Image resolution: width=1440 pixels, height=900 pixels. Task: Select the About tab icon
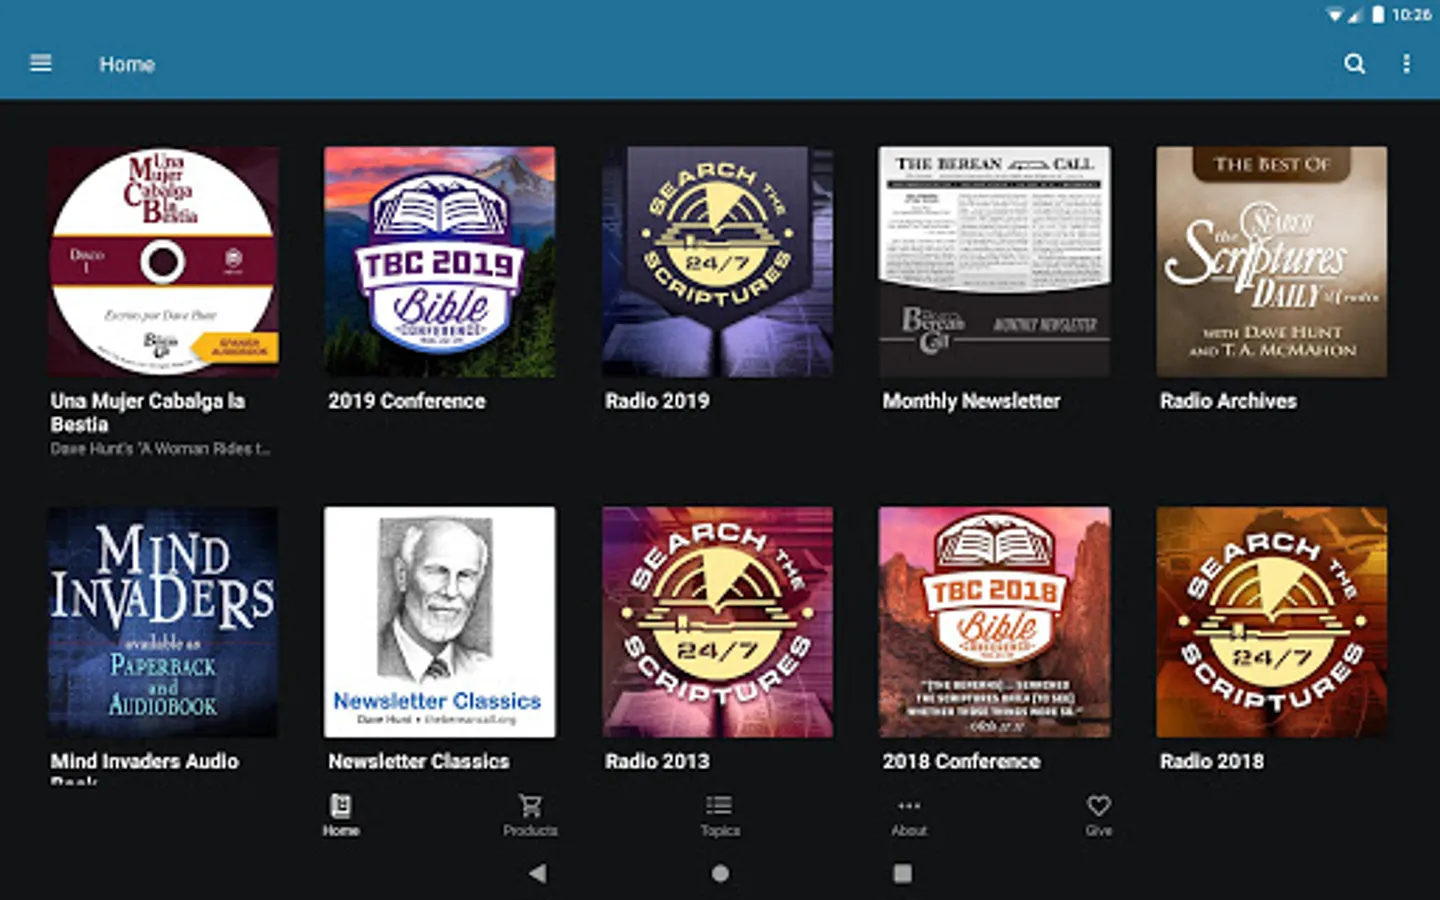pyautogui.click(x=909, y=806)
